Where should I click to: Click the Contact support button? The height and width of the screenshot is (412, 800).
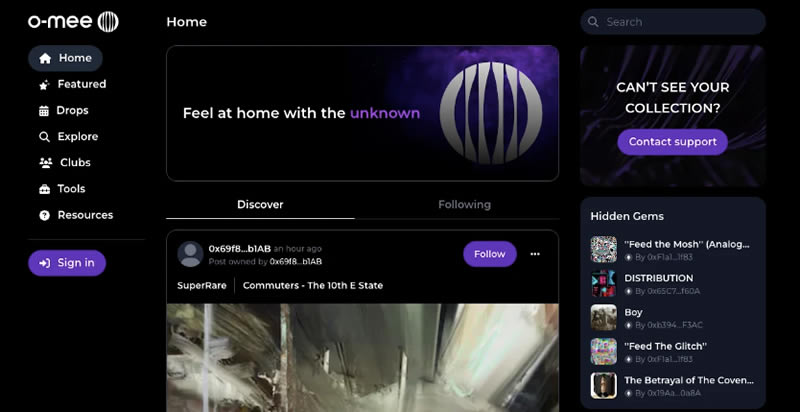tap(672, 142)
